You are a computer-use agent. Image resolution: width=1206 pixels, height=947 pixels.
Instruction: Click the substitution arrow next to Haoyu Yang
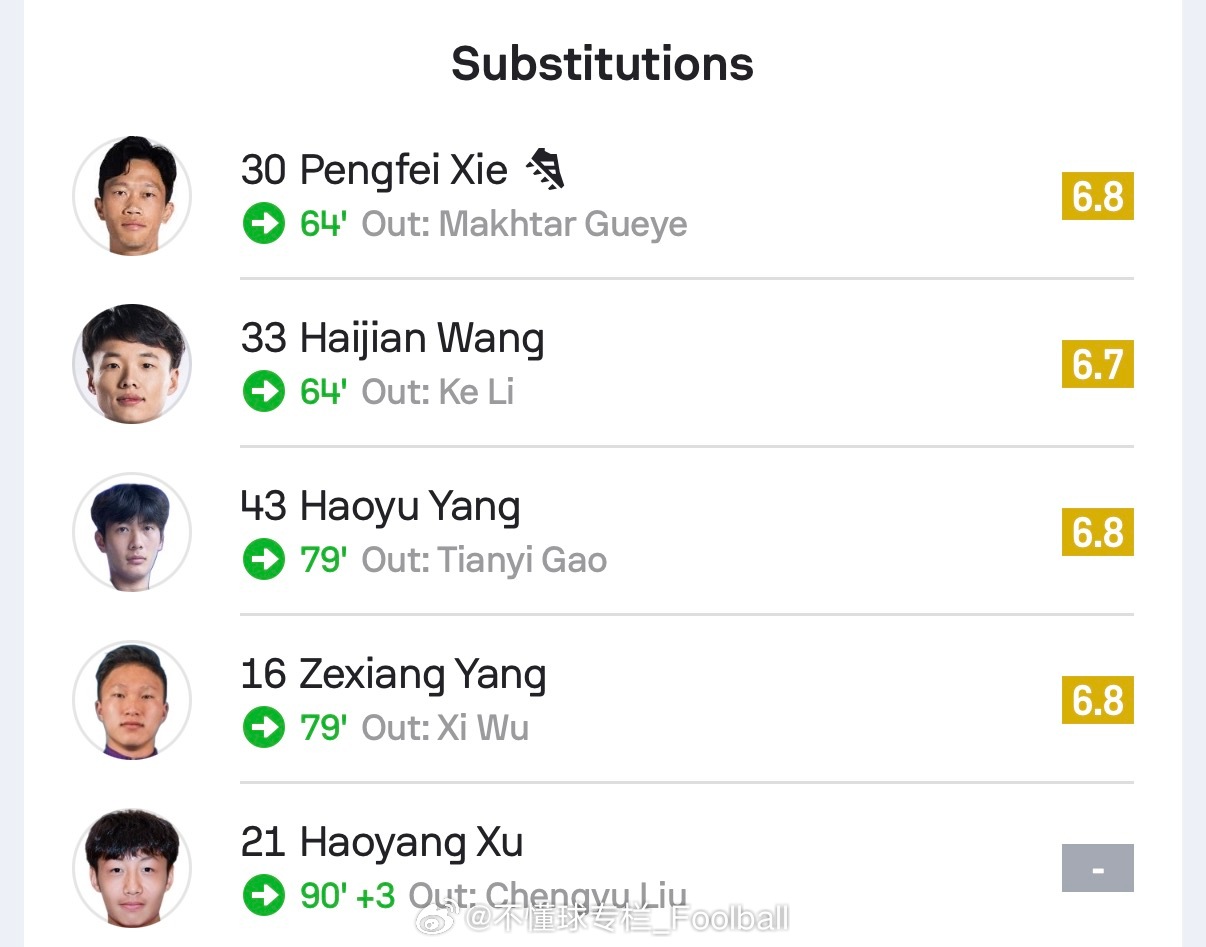(x=263, y=560)
